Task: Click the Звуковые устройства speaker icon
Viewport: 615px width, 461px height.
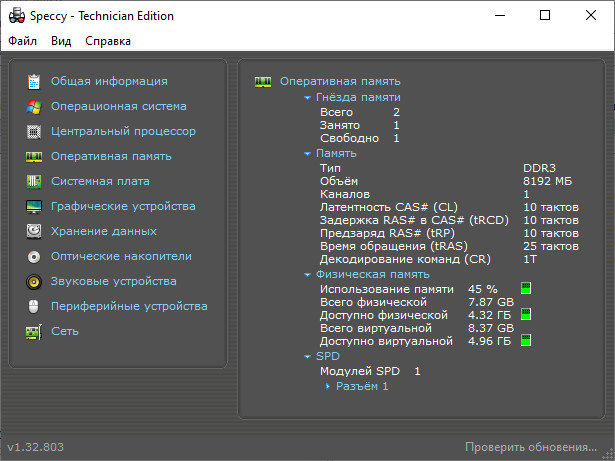Action: pyautogui.click(x=34, y=281)
